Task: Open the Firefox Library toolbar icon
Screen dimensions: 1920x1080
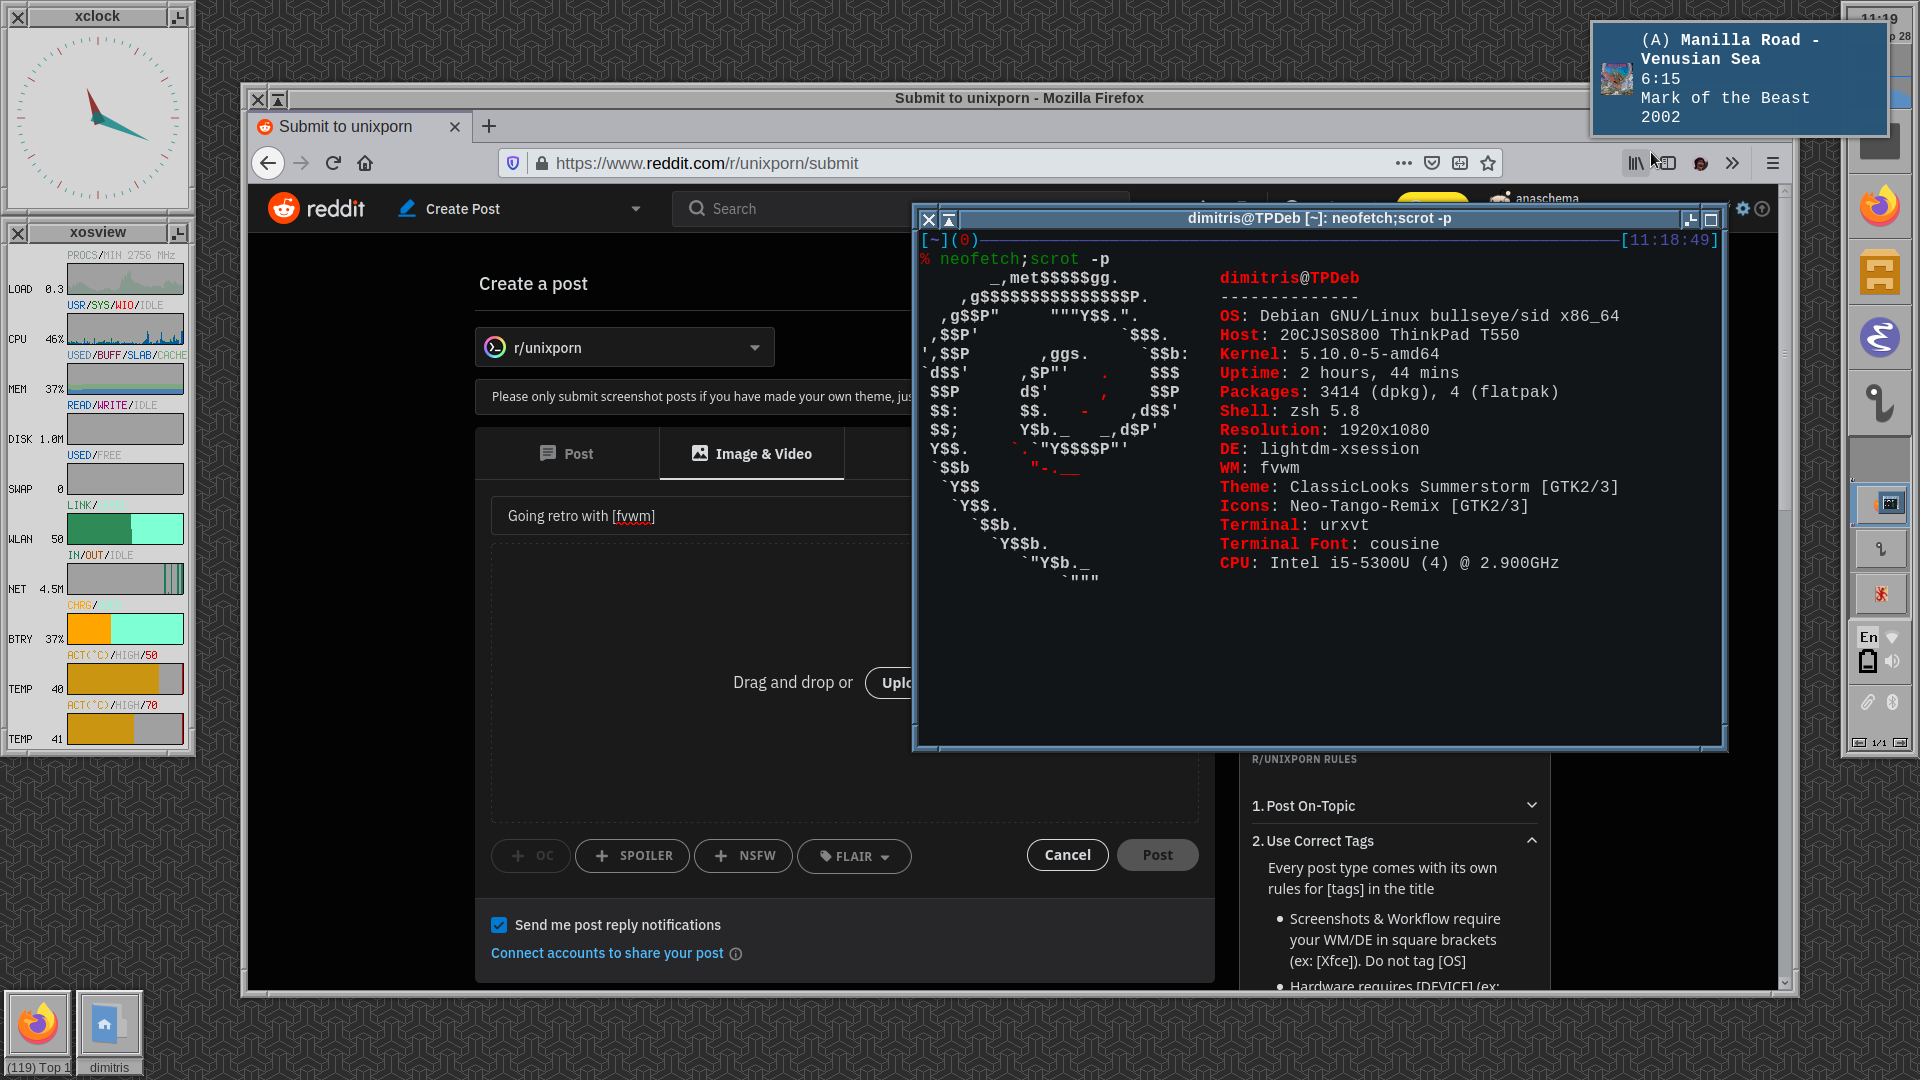Action: 1636,163
